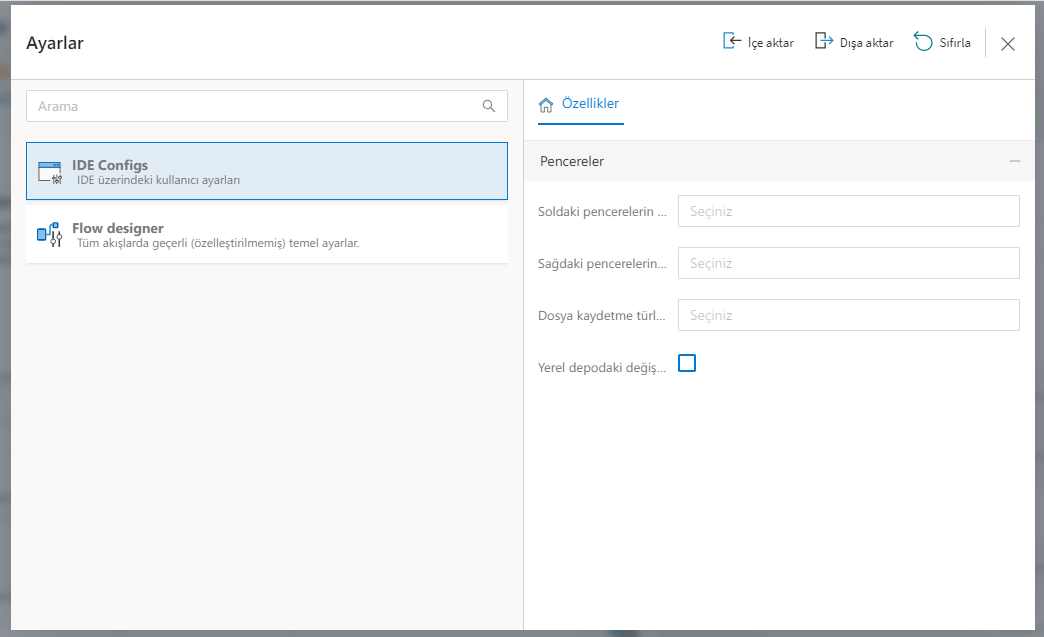
Task: Open the Sağdaki pencerelerin dropdown
Action: coord(848,264)
